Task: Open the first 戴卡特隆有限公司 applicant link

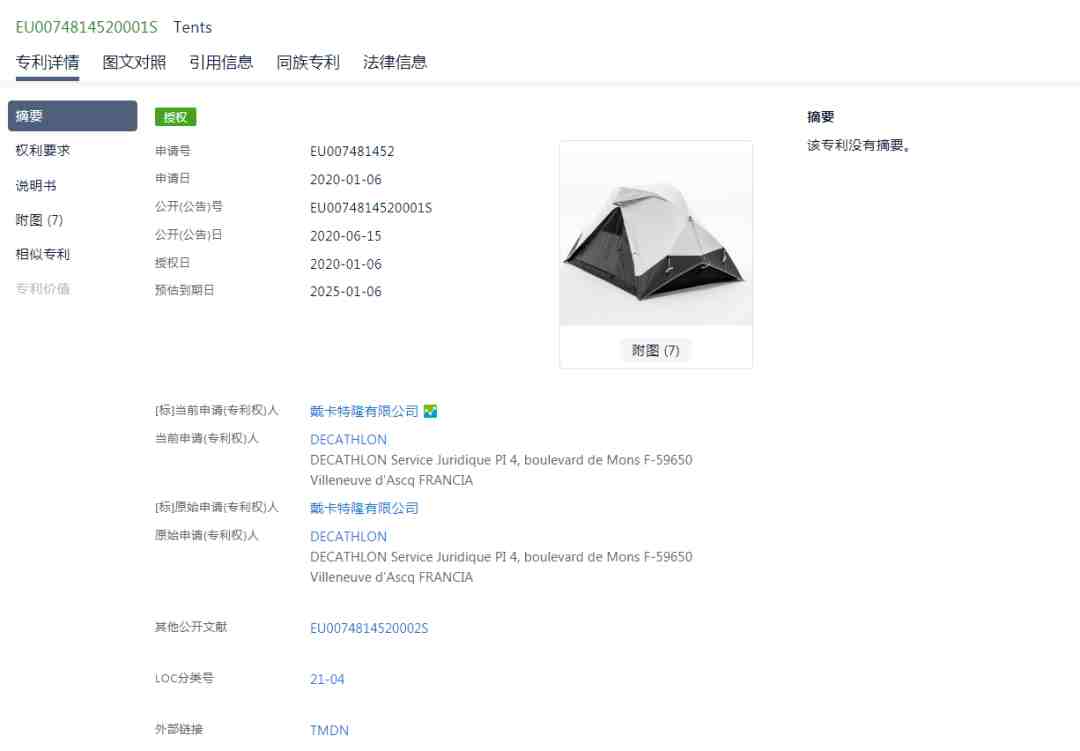Action: point(364,411)
